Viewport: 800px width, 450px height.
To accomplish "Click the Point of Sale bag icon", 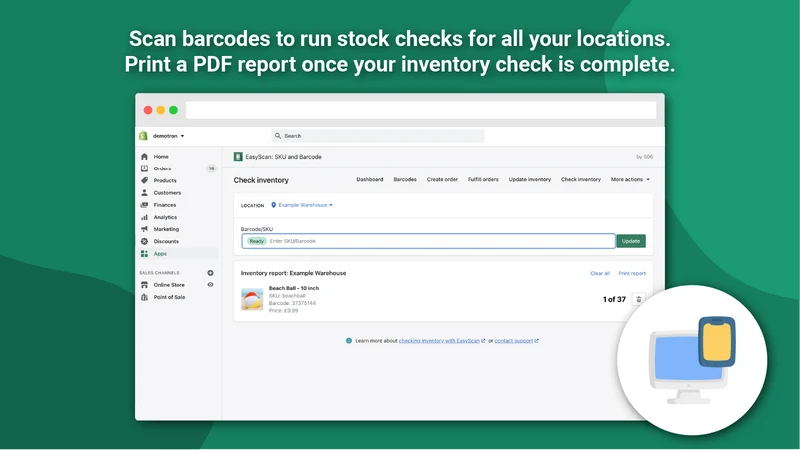I will click(144, 297).
